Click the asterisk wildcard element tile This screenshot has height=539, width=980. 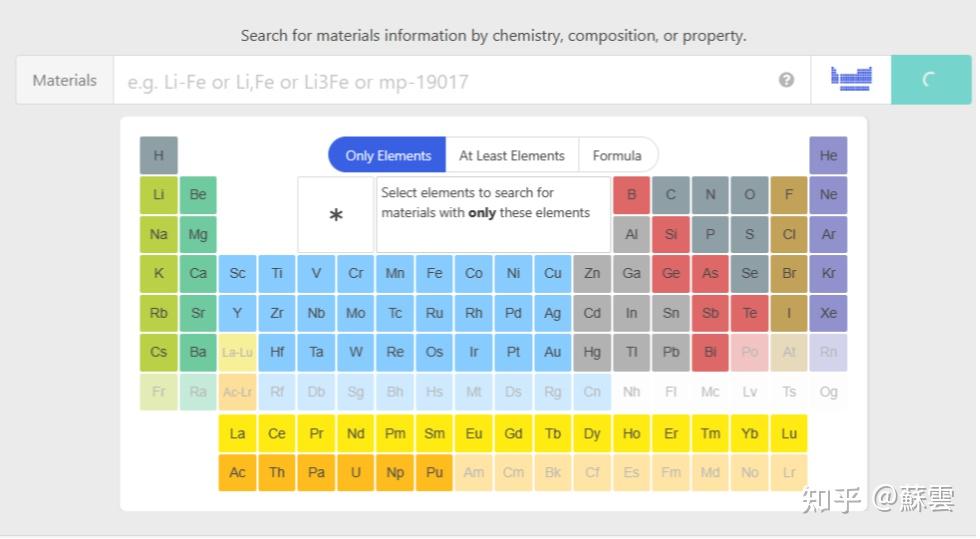tap(336, 215)
